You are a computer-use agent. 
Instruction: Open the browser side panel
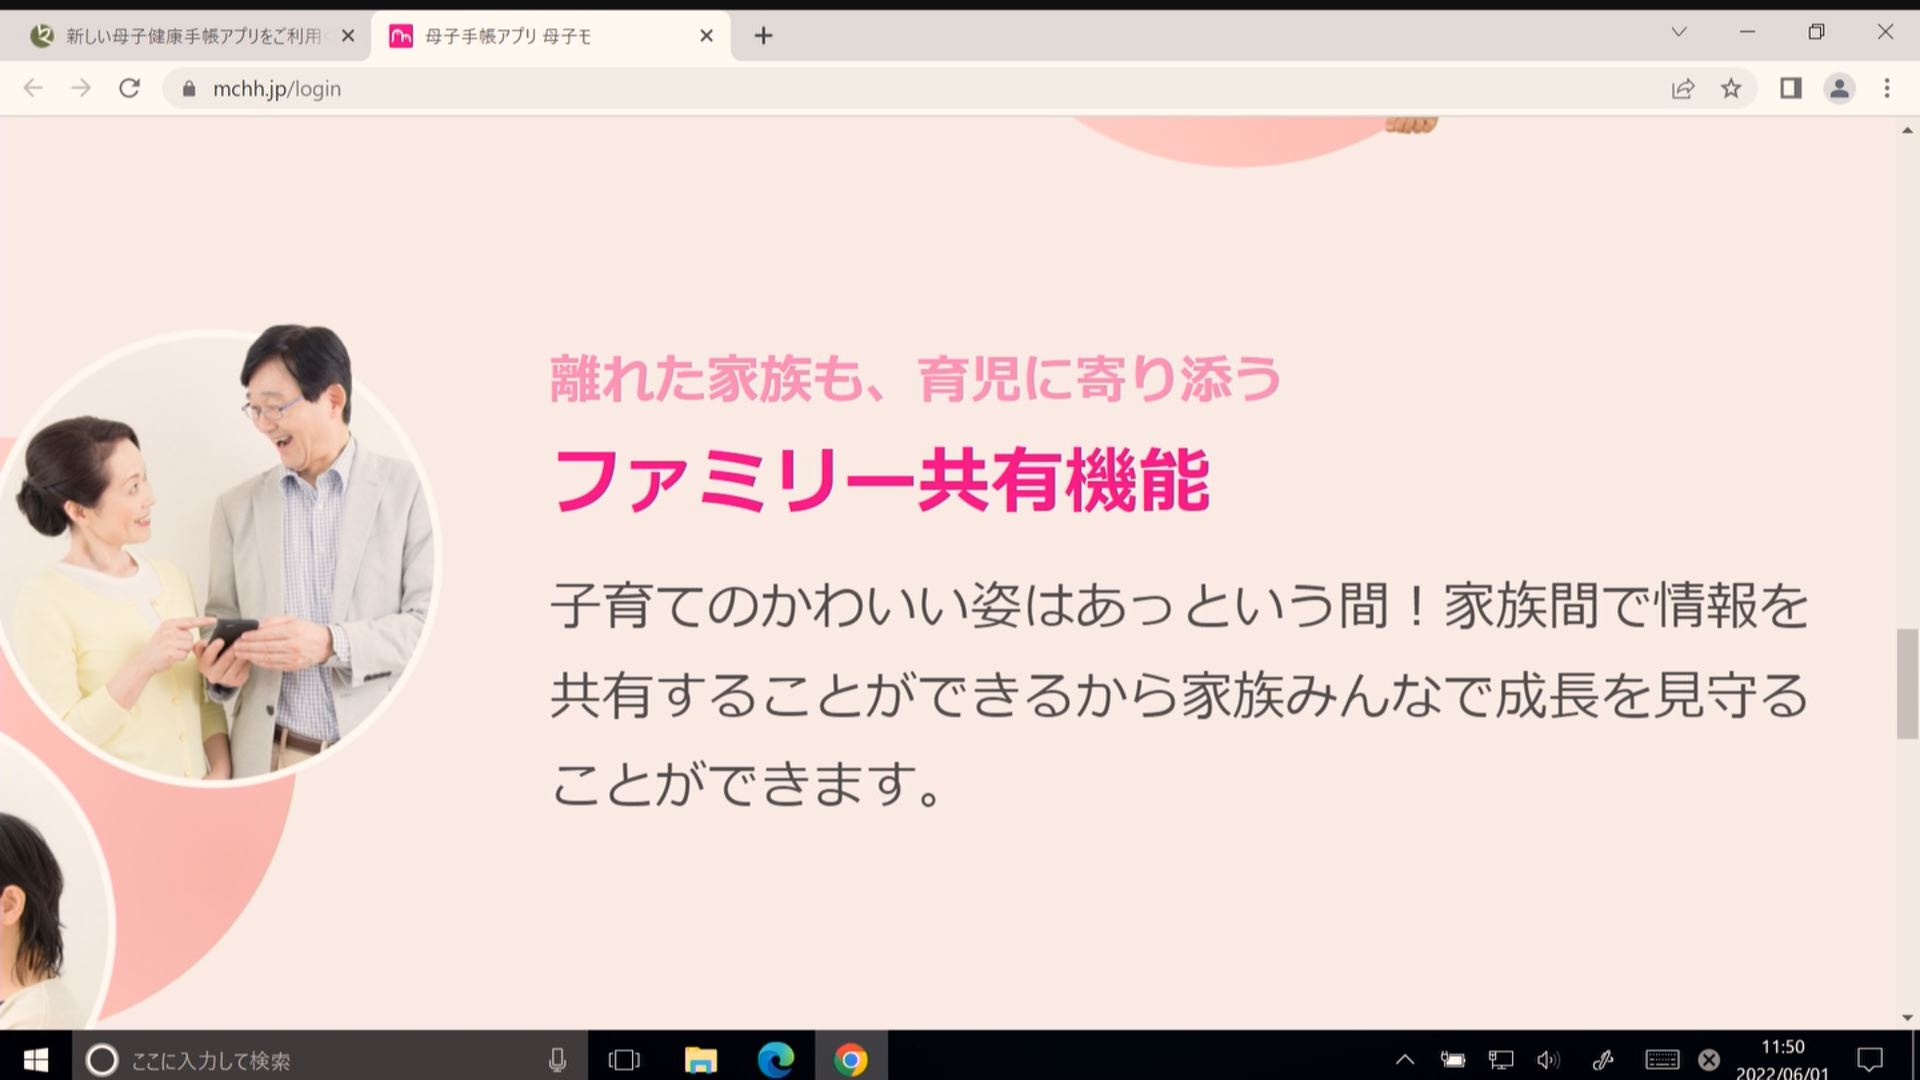pos(1791,89)
